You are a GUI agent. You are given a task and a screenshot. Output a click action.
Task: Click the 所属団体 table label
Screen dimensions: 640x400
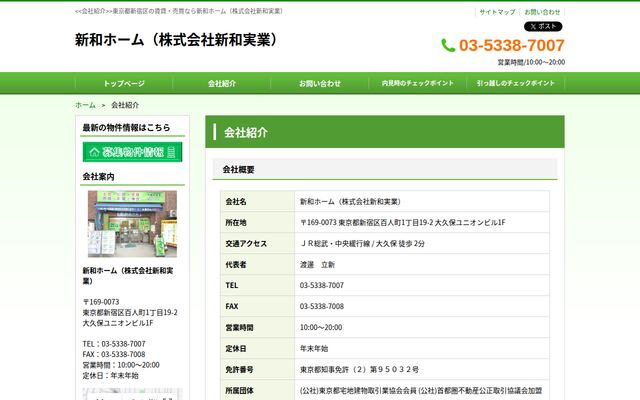(239, 391)
